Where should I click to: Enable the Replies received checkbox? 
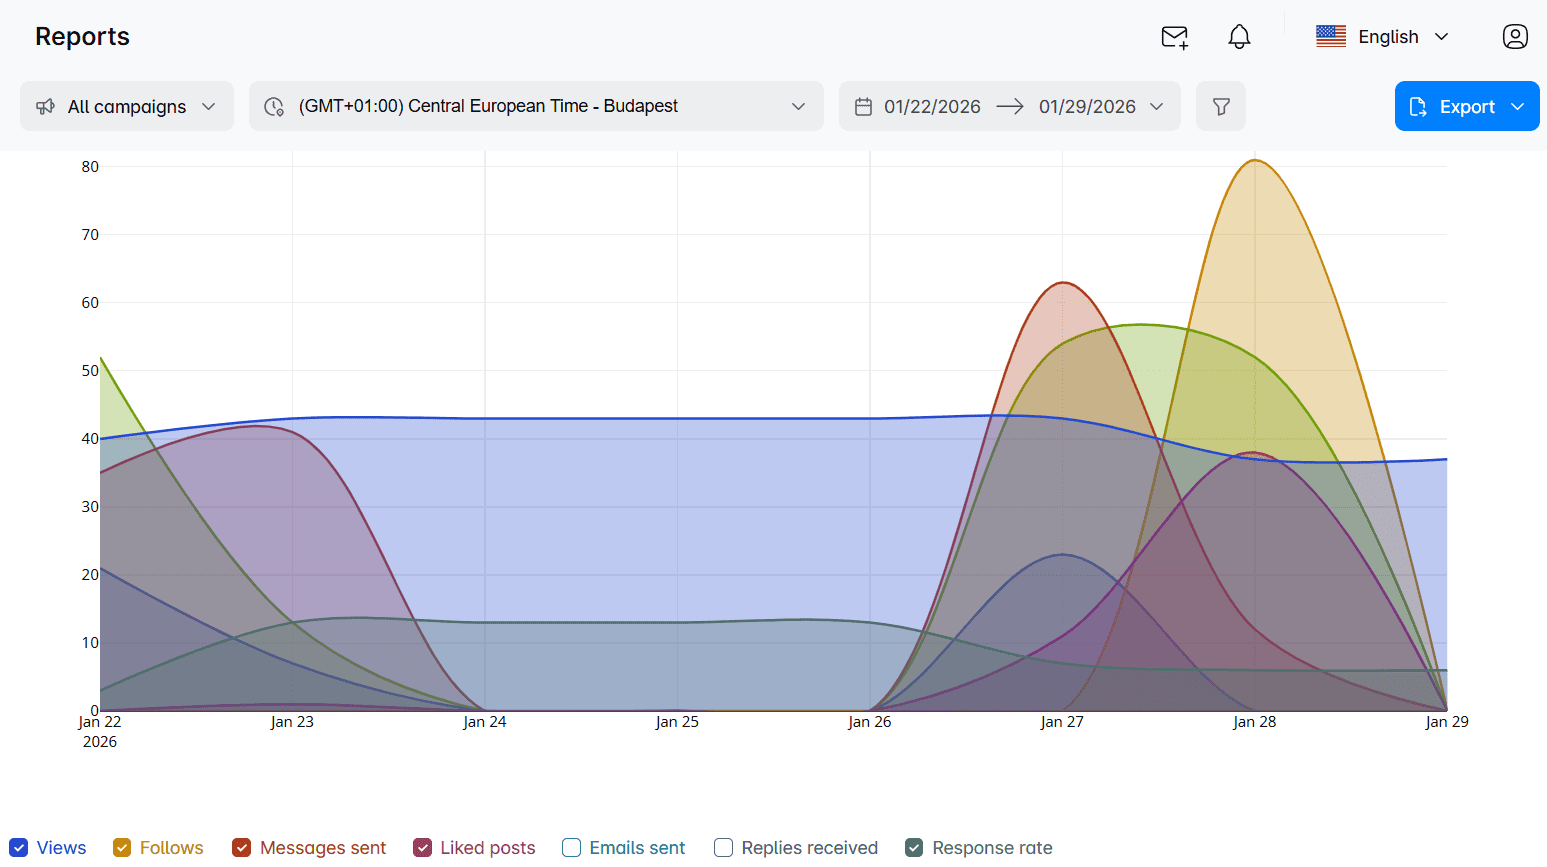tap(722, 847)
